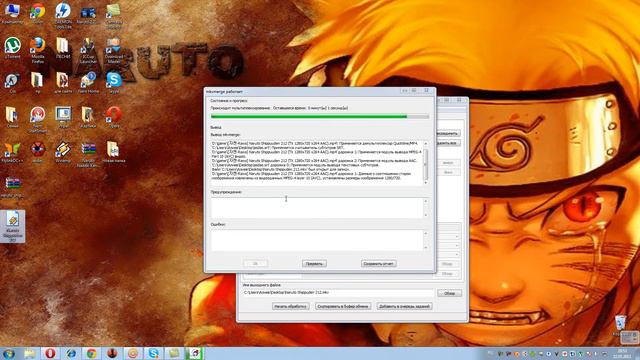Open the 'Новая папка' folder on desktop

tap(113, 152)
